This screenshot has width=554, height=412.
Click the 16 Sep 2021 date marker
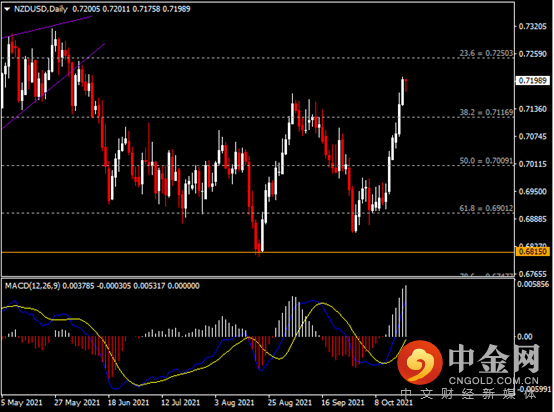(x=343, y=402)
